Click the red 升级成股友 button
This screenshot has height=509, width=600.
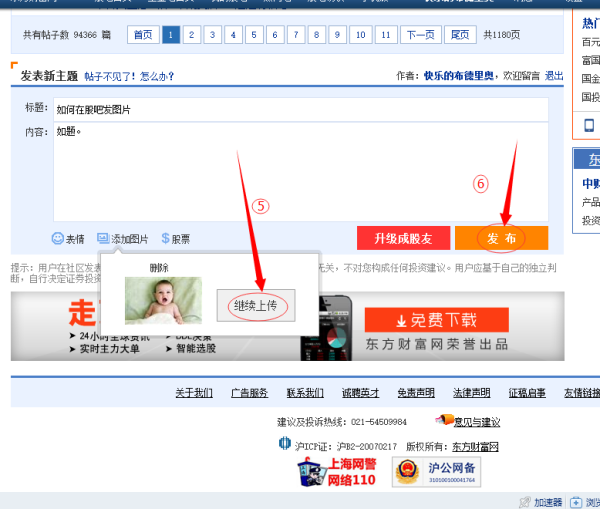click(403, 238)
